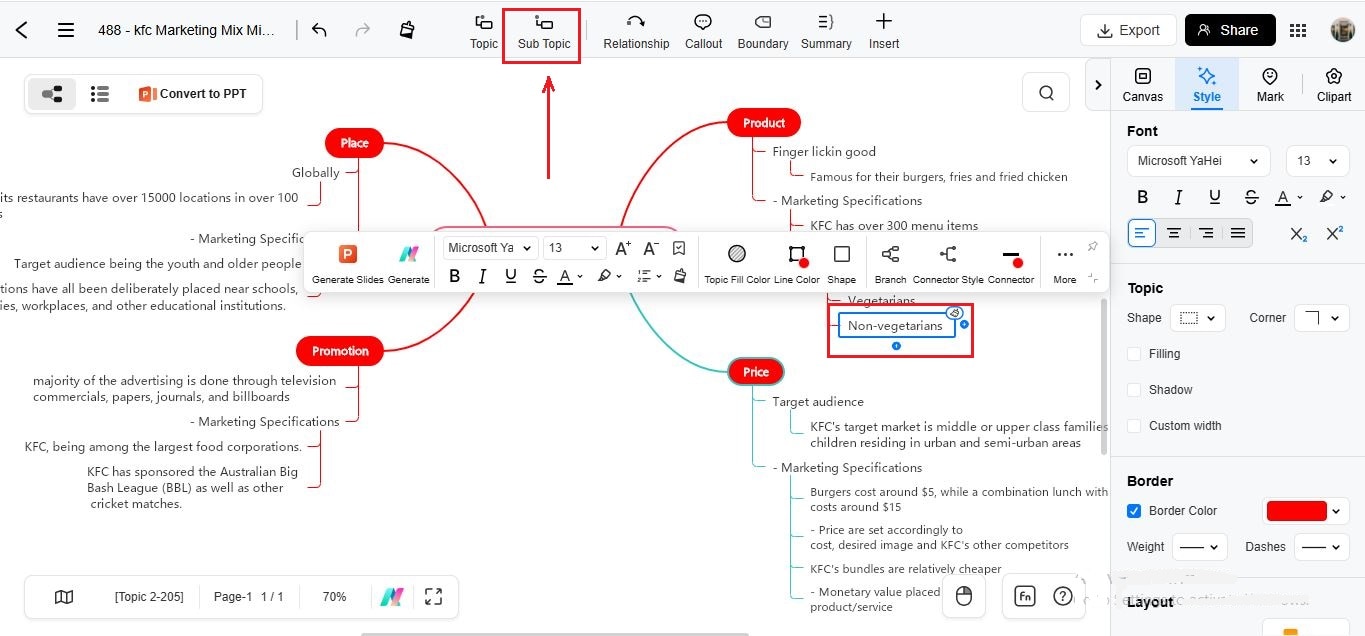Open highlight color in Style panel
Image resolution: width=1365 pixels, height=636 pixels.
pos(1331,197)
